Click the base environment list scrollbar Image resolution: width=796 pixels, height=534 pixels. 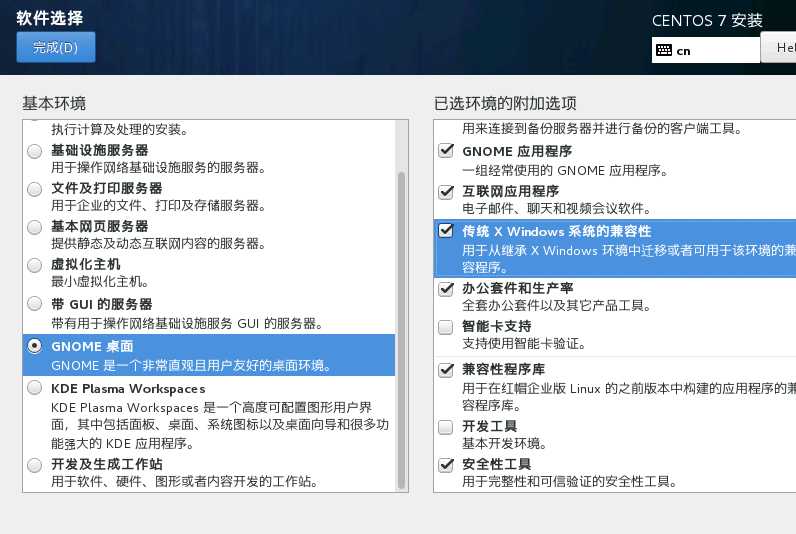[x=401, y=330]
